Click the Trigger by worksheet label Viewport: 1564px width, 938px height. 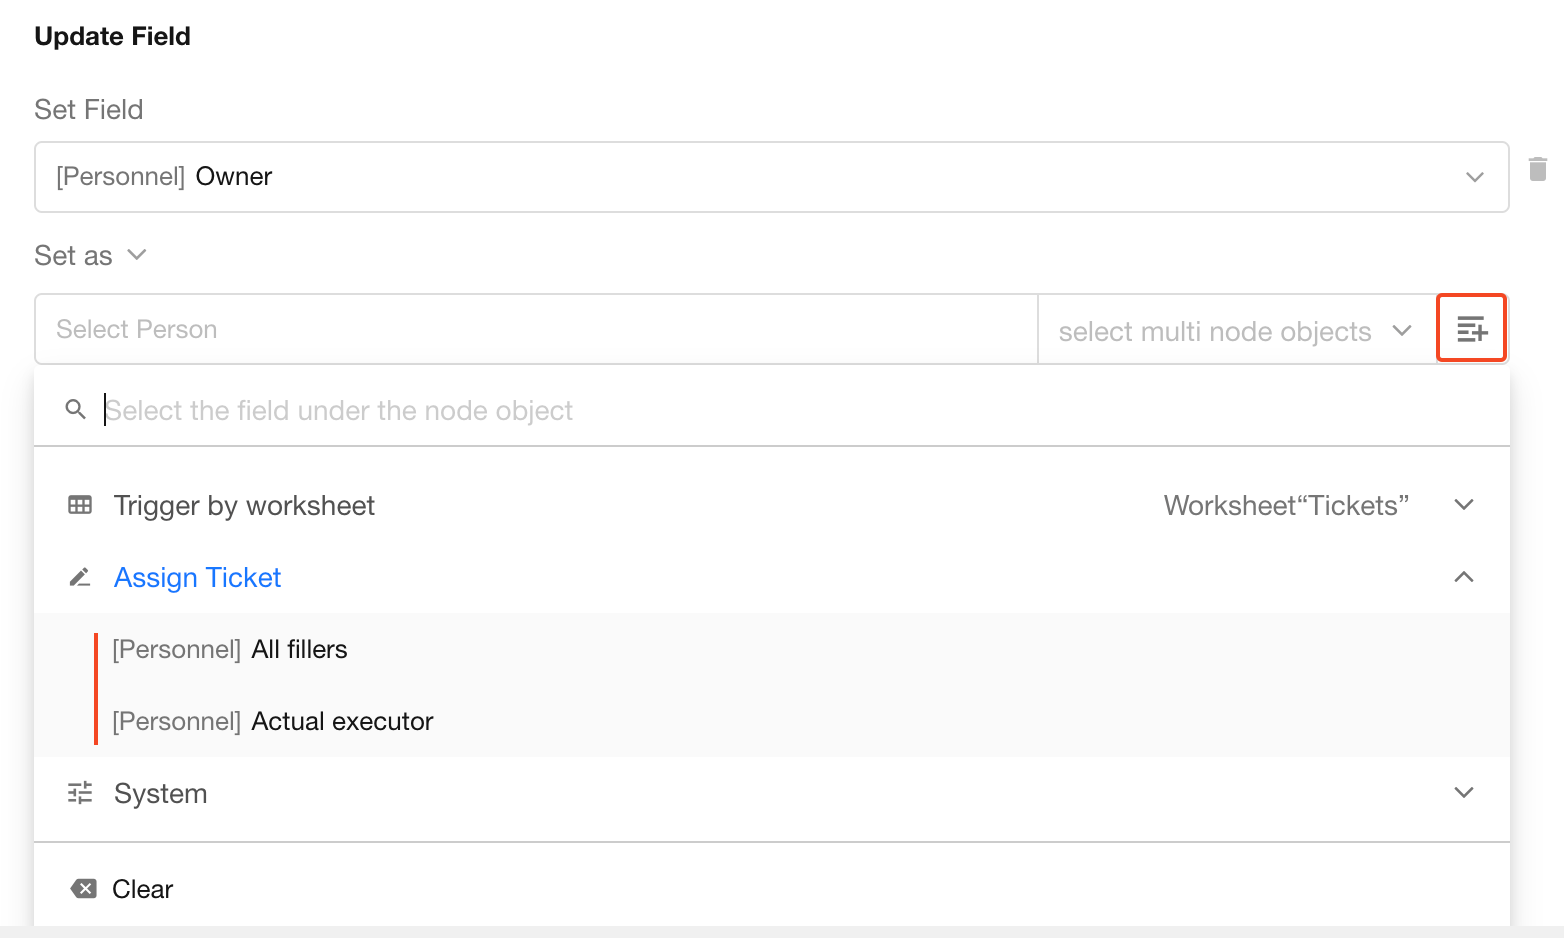tap(244, 505)
